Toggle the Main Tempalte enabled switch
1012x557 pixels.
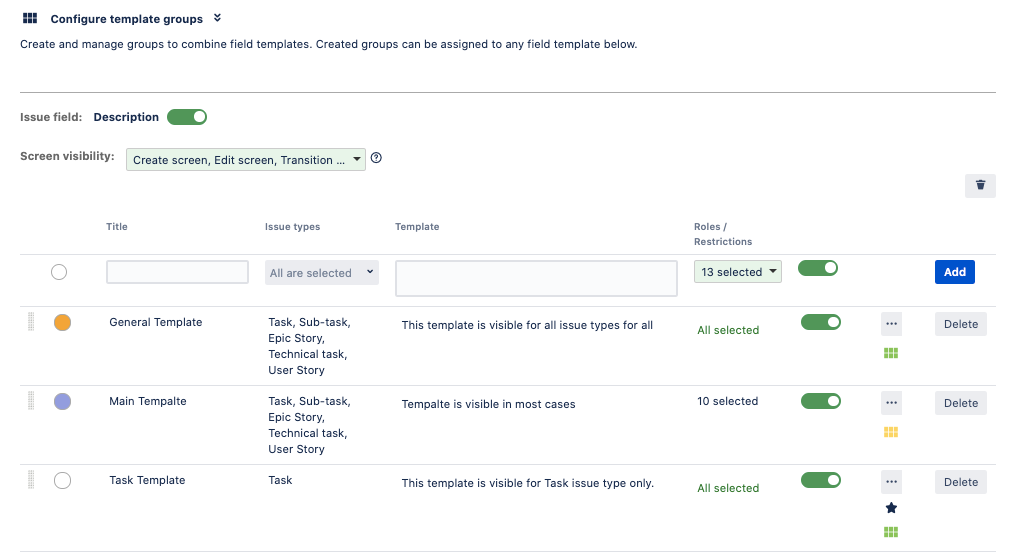821,401
